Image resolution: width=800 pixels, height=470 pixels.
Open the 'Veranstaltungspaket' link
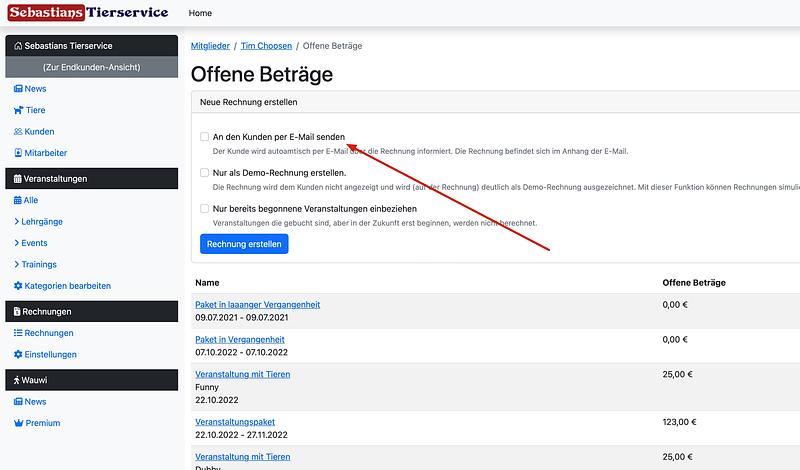coord(234,422)
